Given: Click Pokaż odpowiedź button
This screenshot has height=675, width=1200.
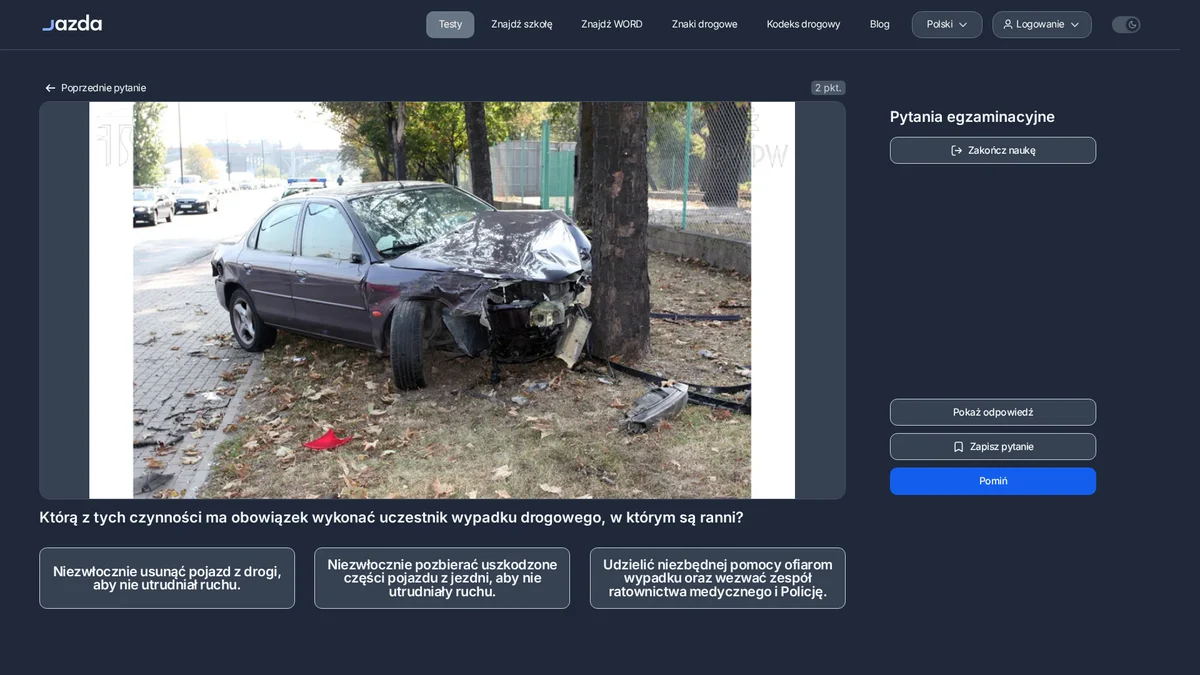Looking at the screenshot, I should pyautogui.click(x=993, y=412).
